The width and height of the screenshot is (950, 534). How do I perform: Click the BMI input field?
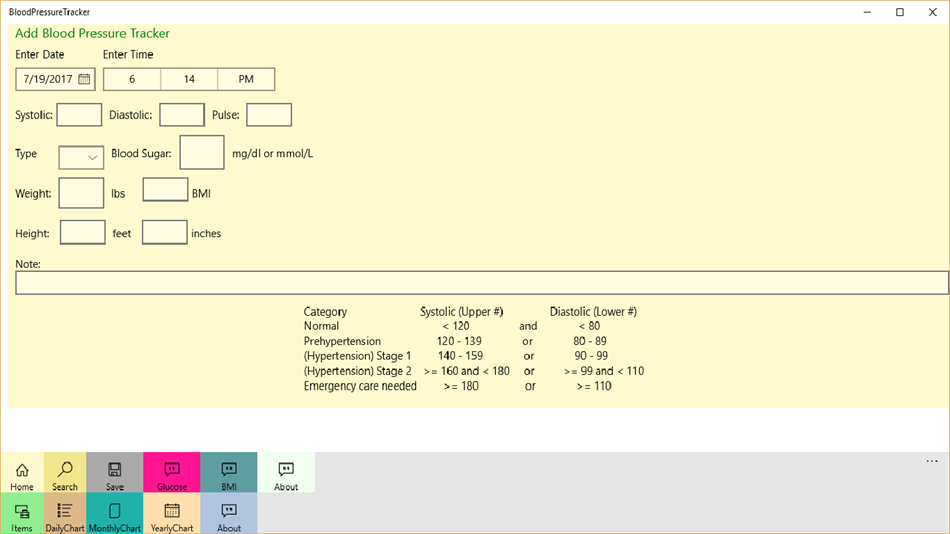coord(165,190)
